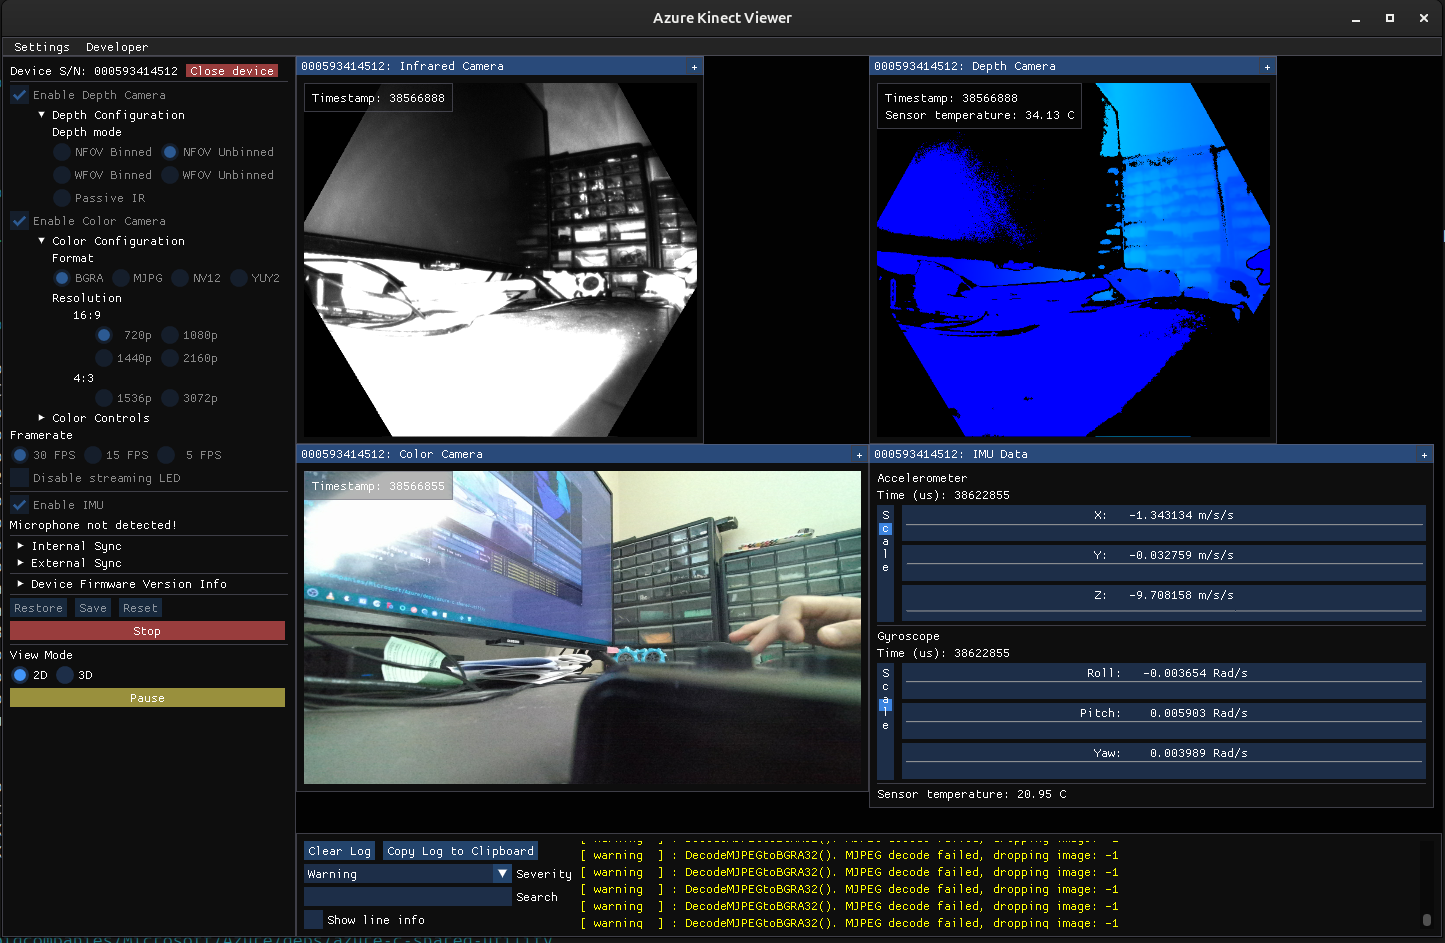The image size is (1445, 943).
Task: Expand Device Firmware Version Info
Action: [20, 584]
